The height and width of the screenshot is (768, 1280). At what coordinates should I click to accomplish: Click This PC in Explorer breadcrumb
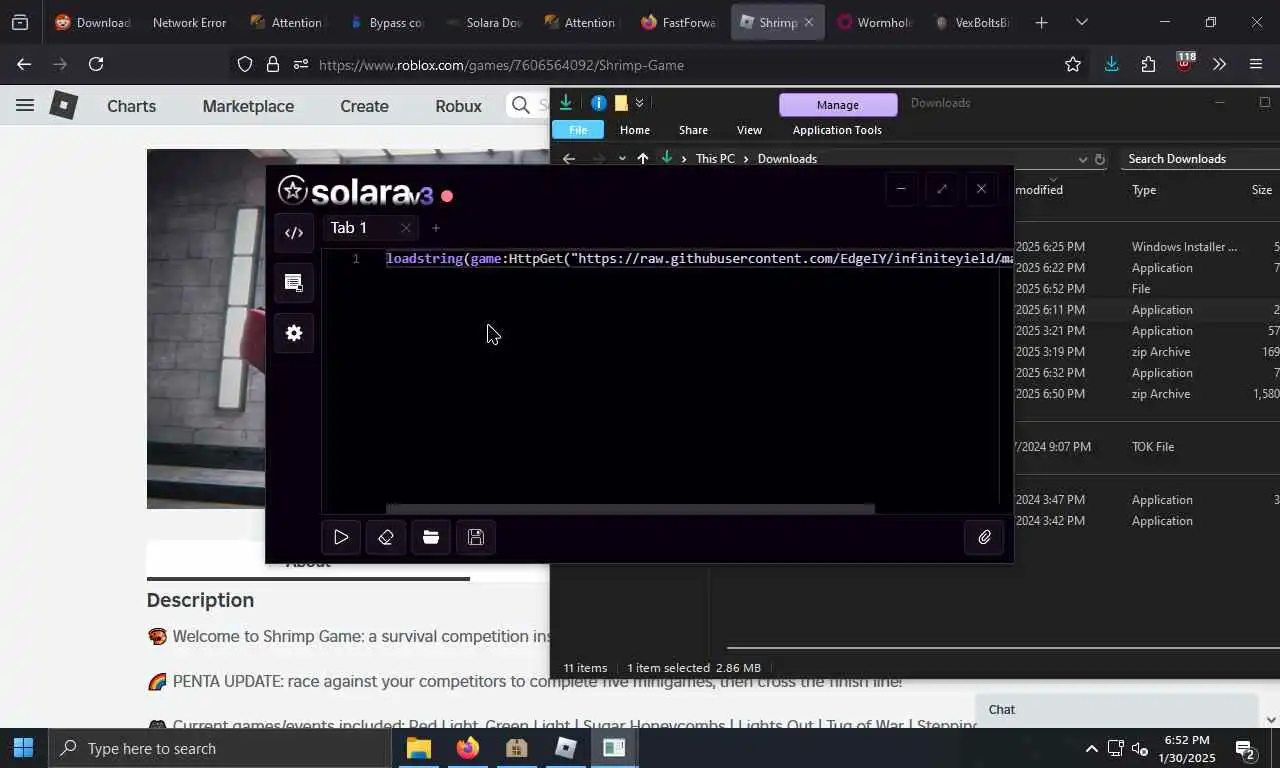715,159
